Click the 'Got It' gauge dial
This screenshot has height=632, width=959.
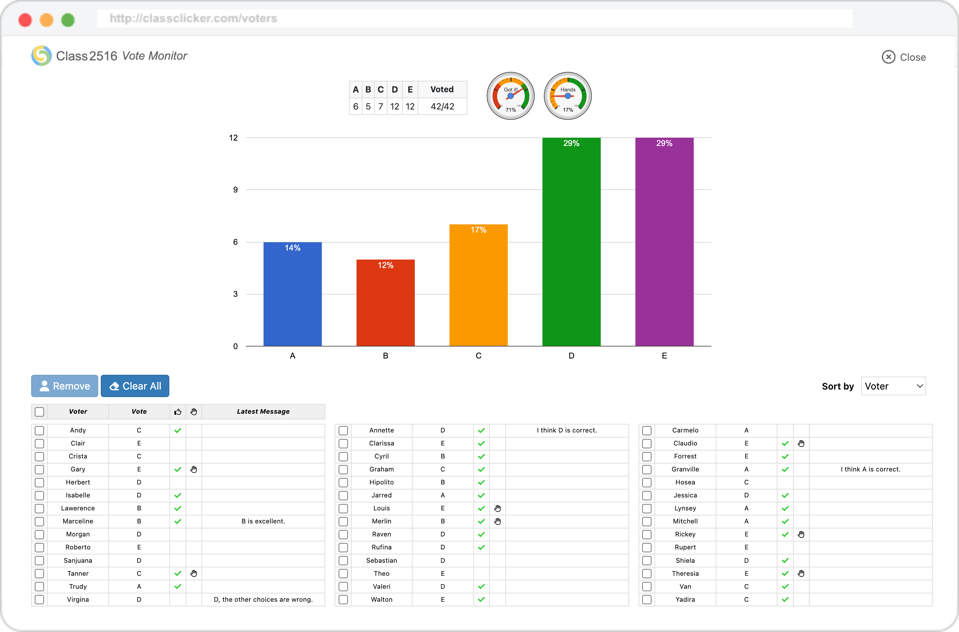point(511,96)
